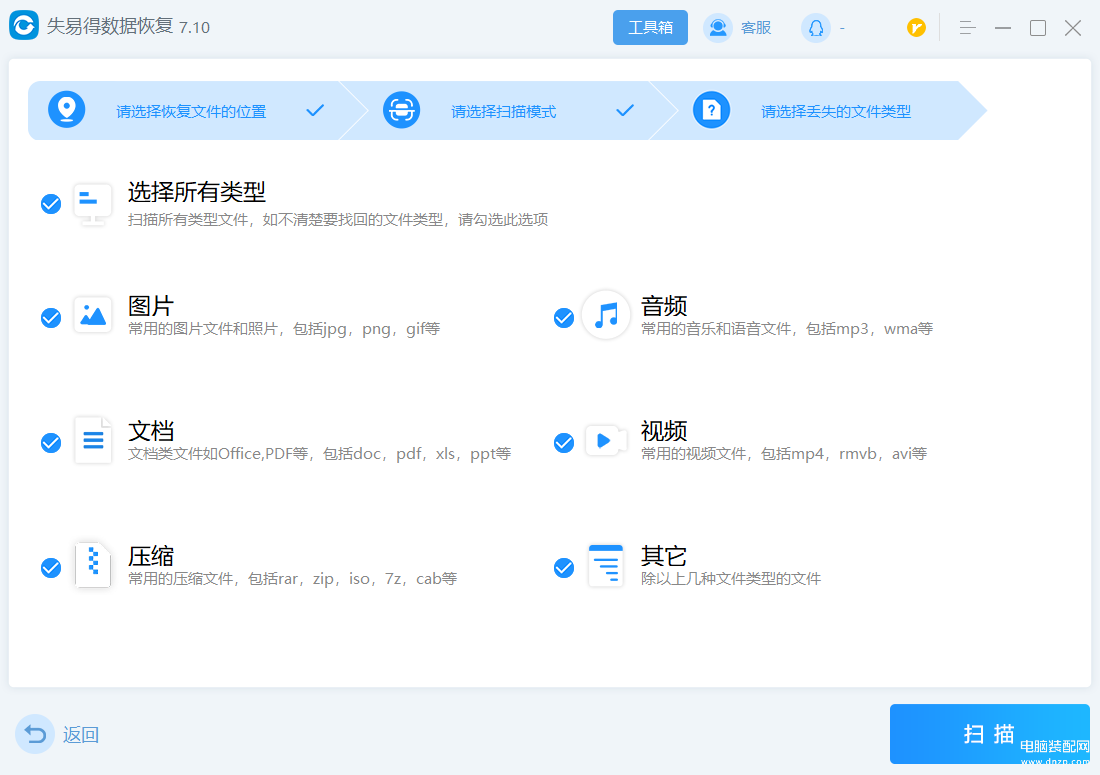Click the gold VIP badge icon
The height and width of the screenshot is (775, 1100).
click(x=916, y=28)
